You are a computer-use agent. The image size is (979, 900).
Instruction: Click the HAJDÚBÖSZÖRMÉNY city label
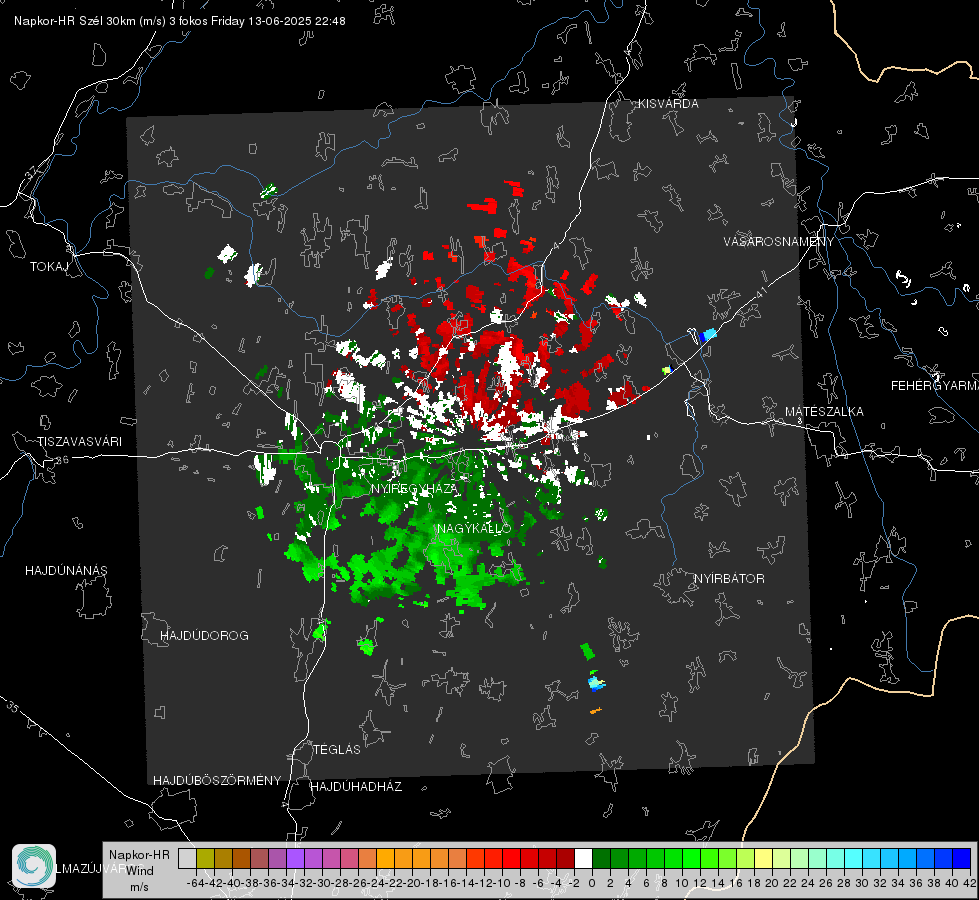click(x=217, y=780)
